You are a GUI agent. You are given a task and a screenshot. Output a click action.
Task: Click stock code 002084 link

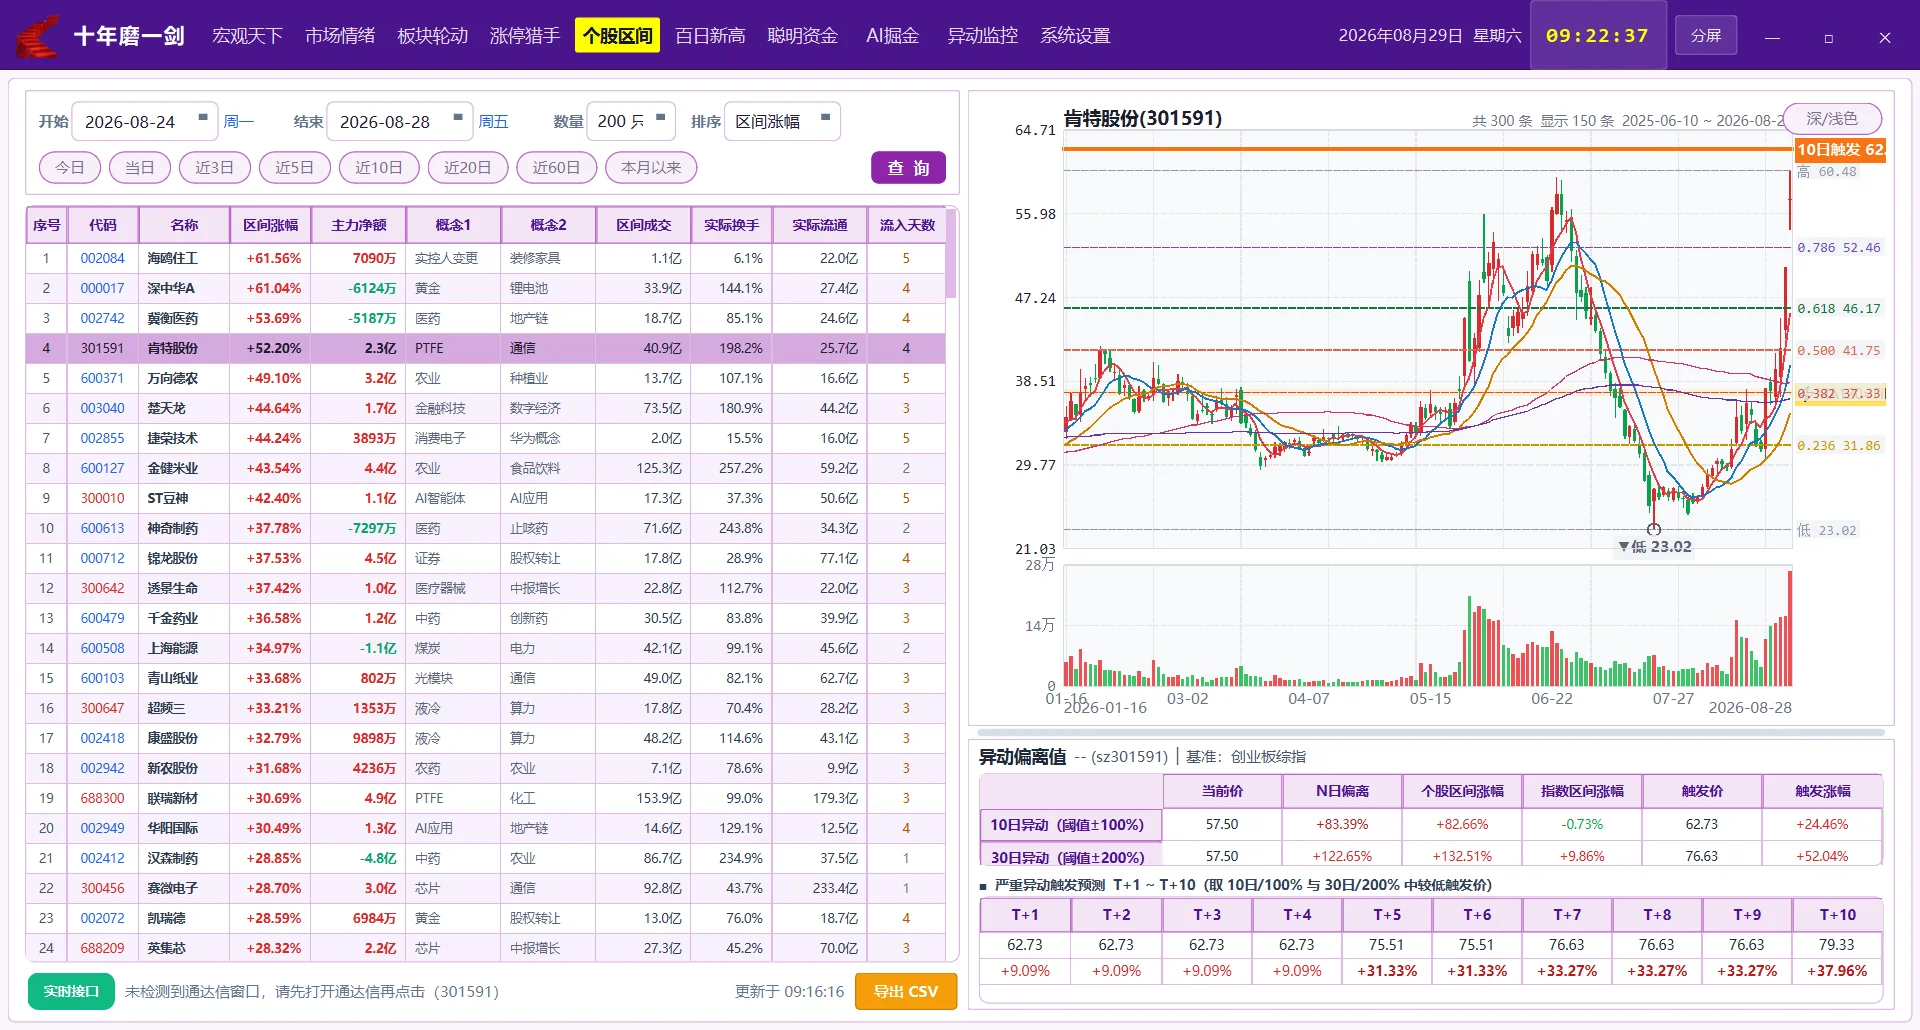[103, 258]
